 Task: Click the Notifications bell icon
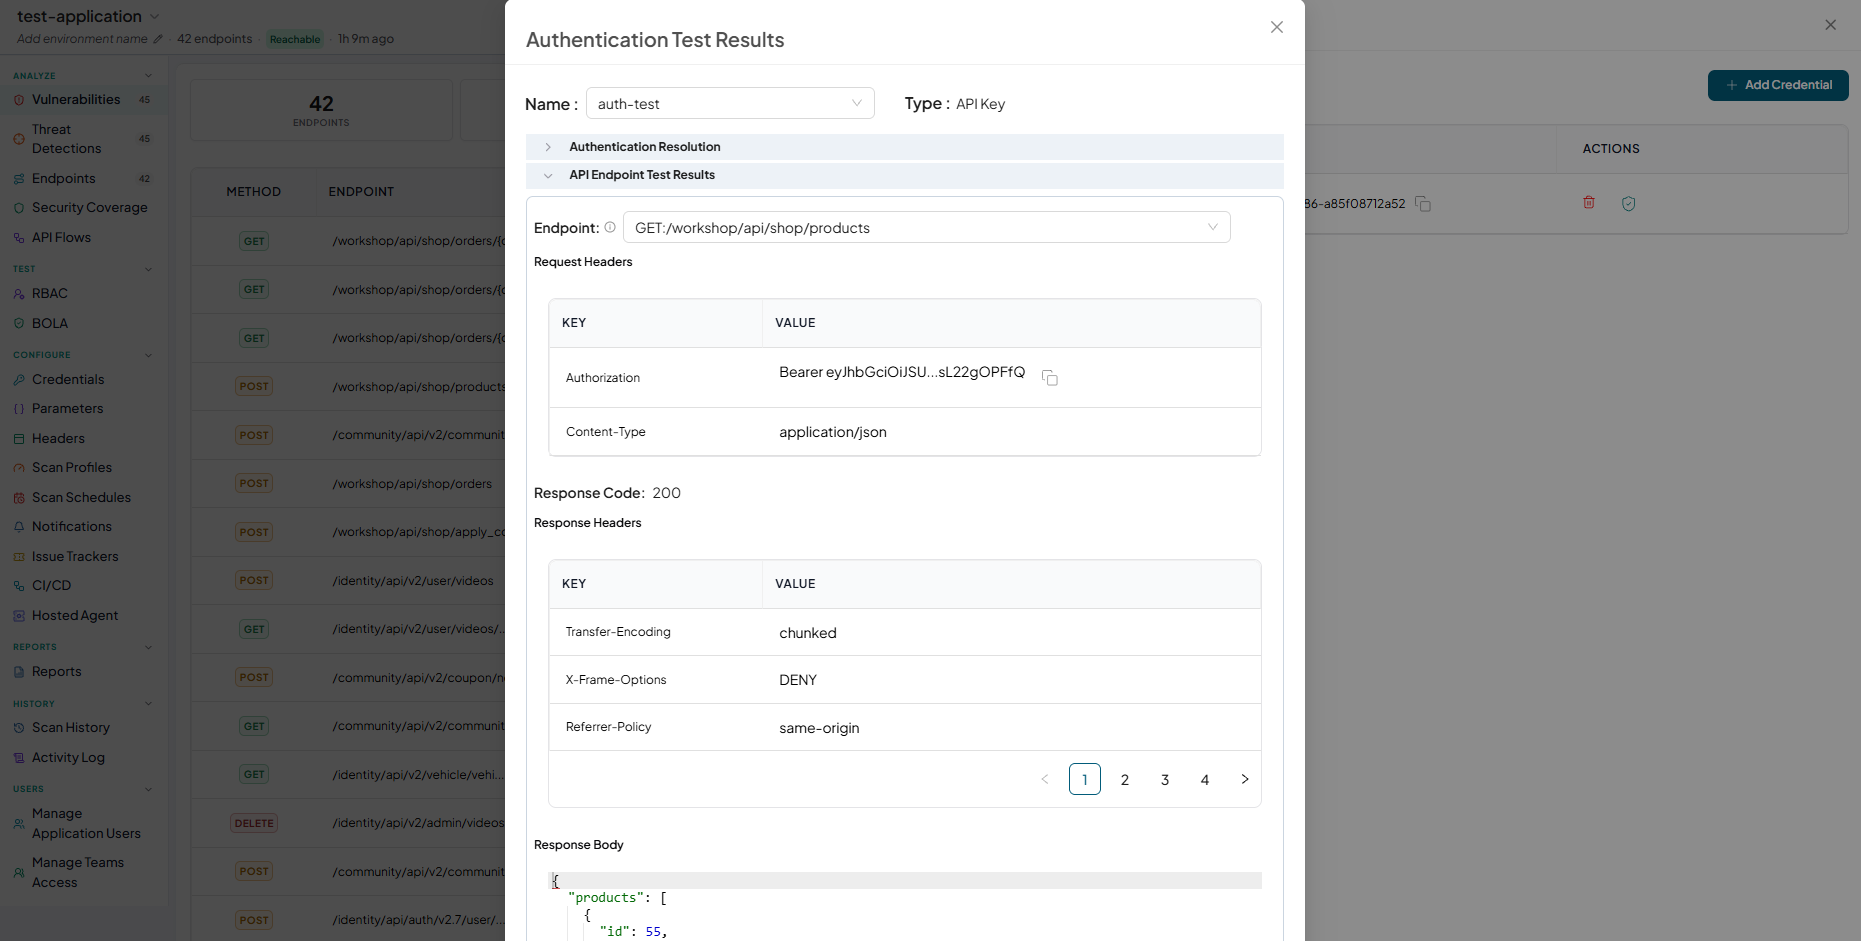tap(19, 526)
